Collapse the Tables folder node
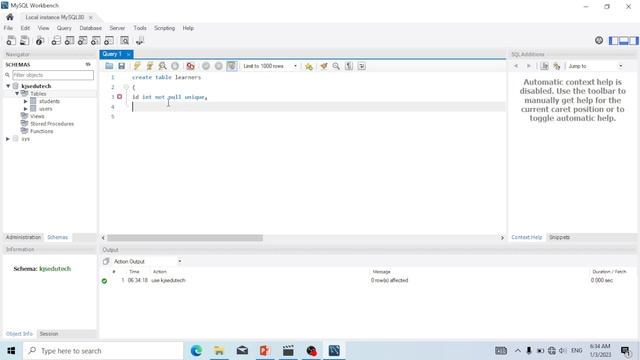The width and height of the screenshot is (640, 360). tap(17, 93)
